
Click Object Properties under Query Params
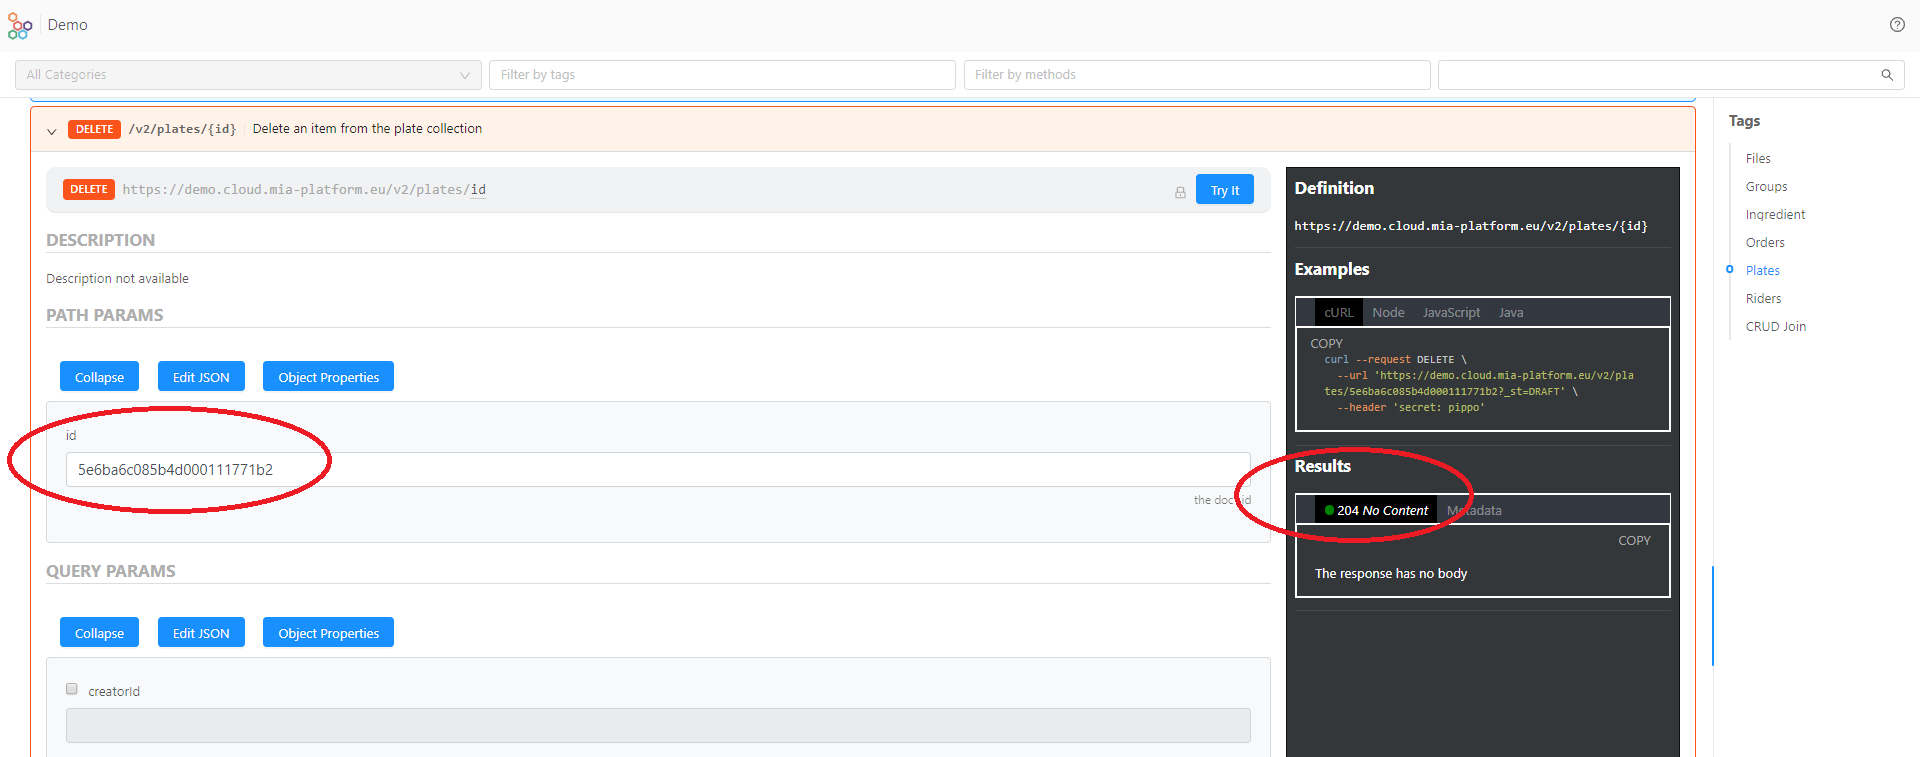(x=328, y=633)
